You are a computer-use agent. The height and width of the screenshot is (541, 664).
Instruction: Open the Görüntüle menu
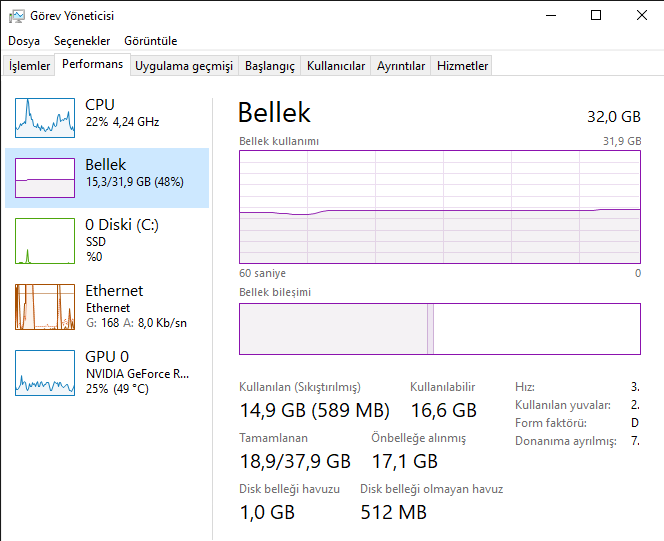[151, 41]
